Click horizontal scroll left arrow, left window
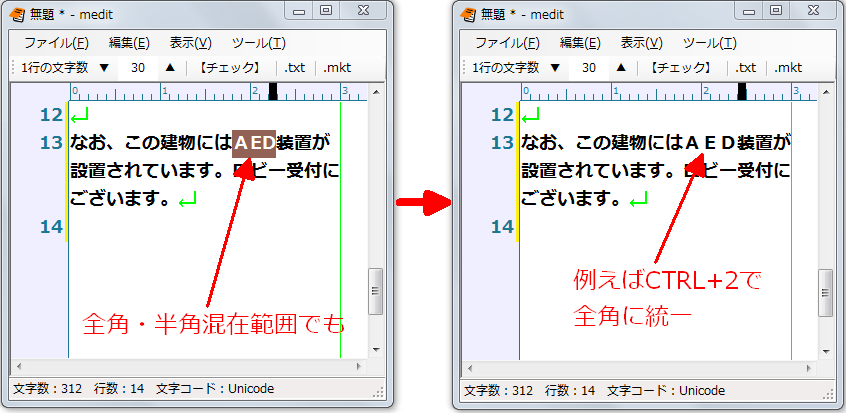The width and height of the screenshot is (846, 413). tap(19, 367)
